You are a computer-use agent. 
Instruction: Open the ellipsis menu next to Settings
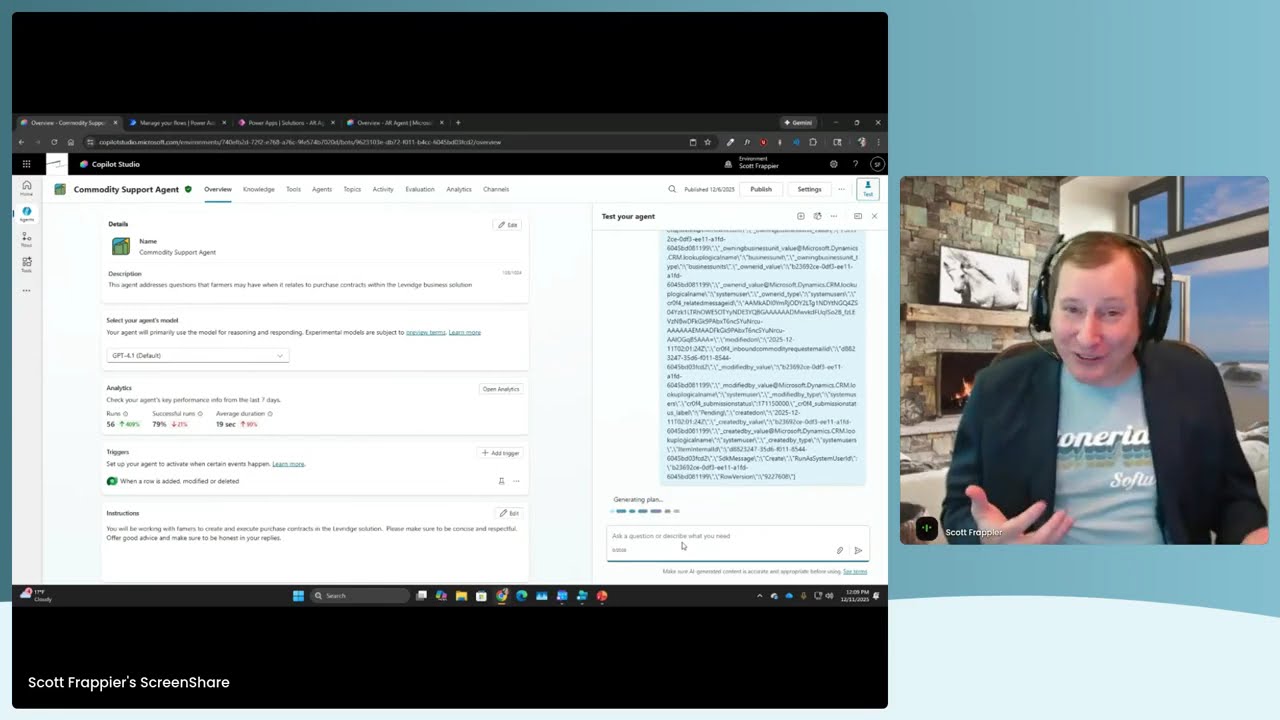841,189
